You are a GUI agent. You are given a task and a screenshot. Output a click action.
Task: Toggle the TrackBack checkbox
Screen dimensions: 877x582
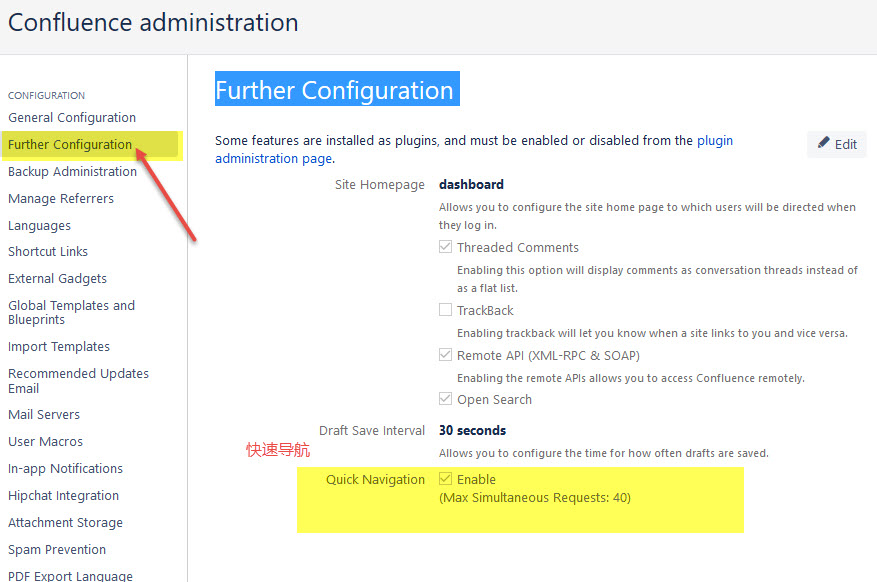(x=445, y=310)
